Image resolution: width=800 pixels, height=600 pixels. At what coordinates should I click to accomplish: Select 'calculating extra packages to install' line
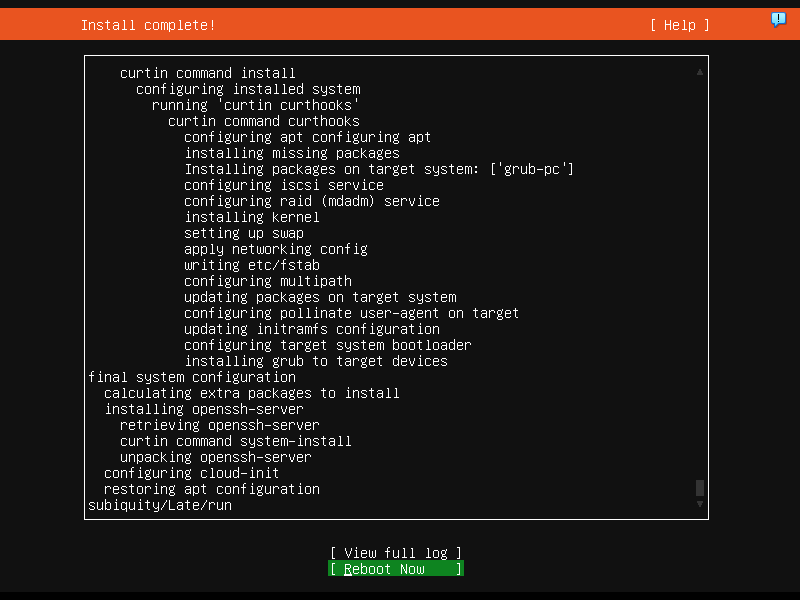(x=252, y=393)
